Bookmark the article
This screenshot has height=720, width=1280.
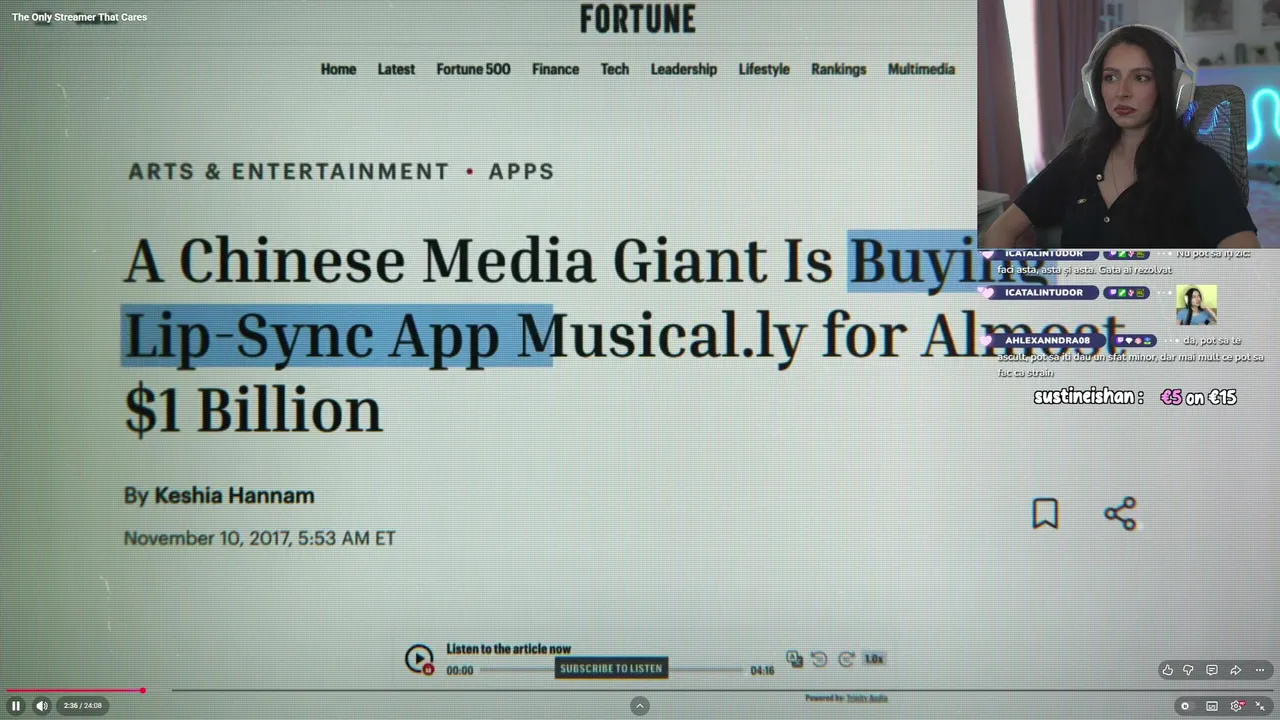click(1045, 513)
